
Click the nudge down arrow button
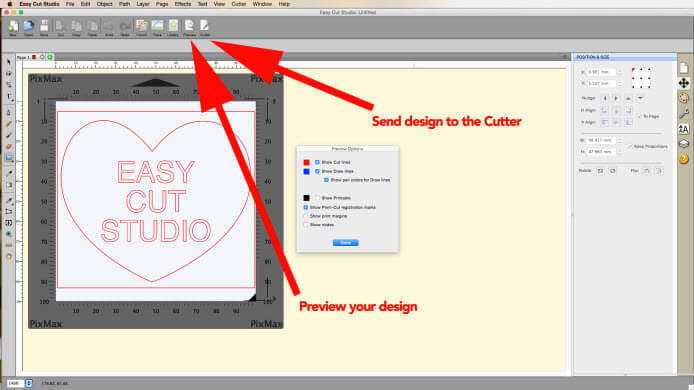(x=640, y=98)
